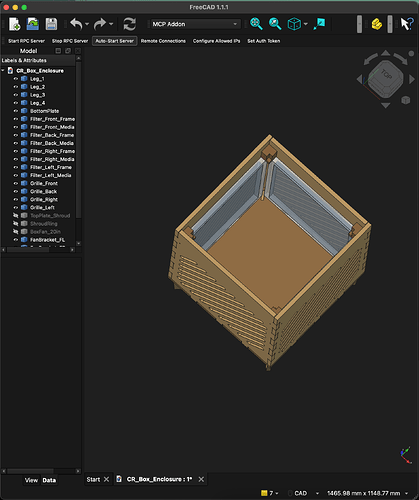Click the Model panel float window icon
Screen dimensions: 419x500
tap(68, 51)
